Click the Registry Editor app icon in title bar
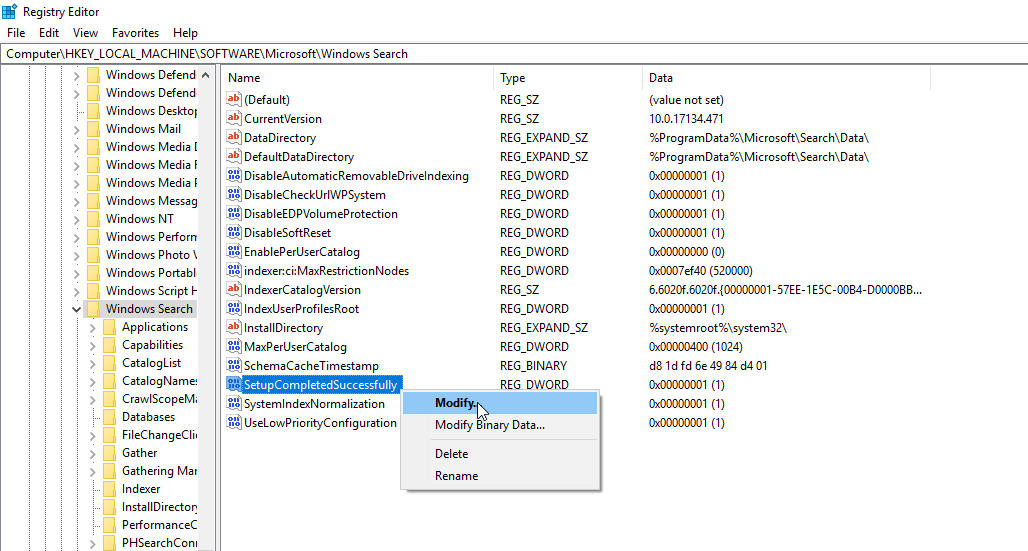 coord(10,11)
